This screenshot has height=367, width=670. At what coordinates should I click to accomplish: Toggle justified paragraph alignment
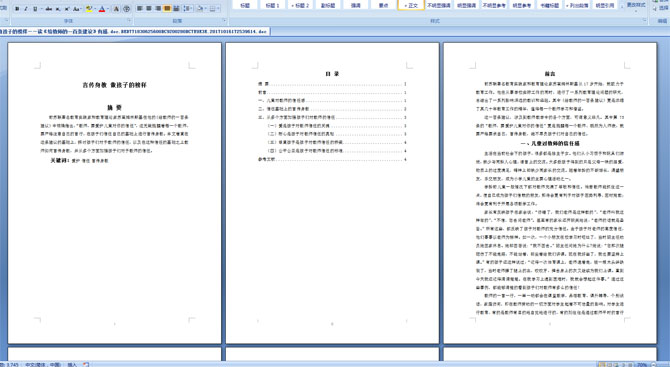point(167,8)
